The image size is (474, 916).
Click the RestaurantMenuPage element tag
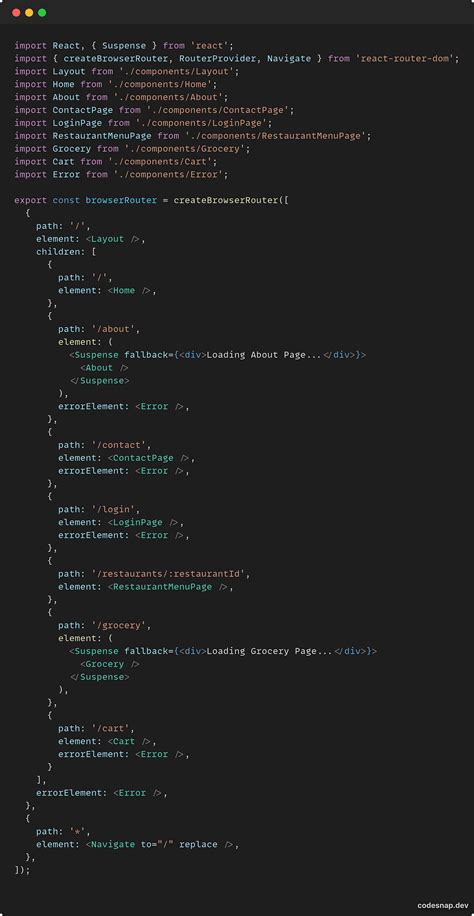(x=168, y=587)
